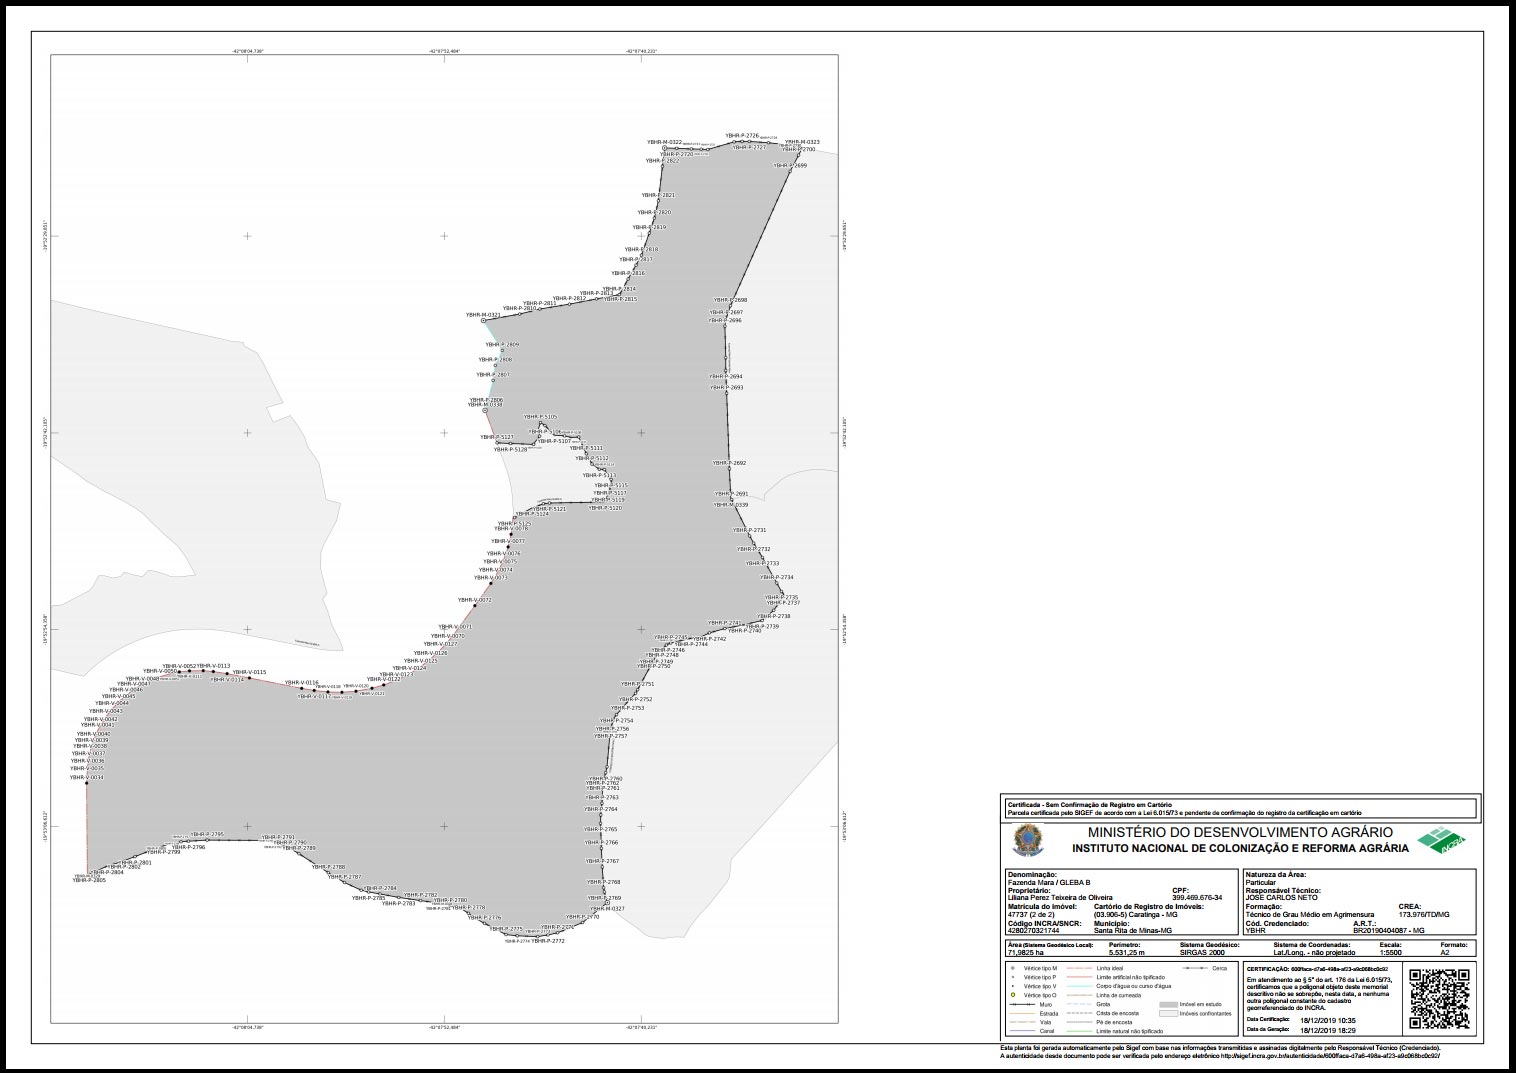Screen dimensions: 1516x1073
Task: Select the yellow Vértice tipo O marker symbol
Action: coord(1012,994)
